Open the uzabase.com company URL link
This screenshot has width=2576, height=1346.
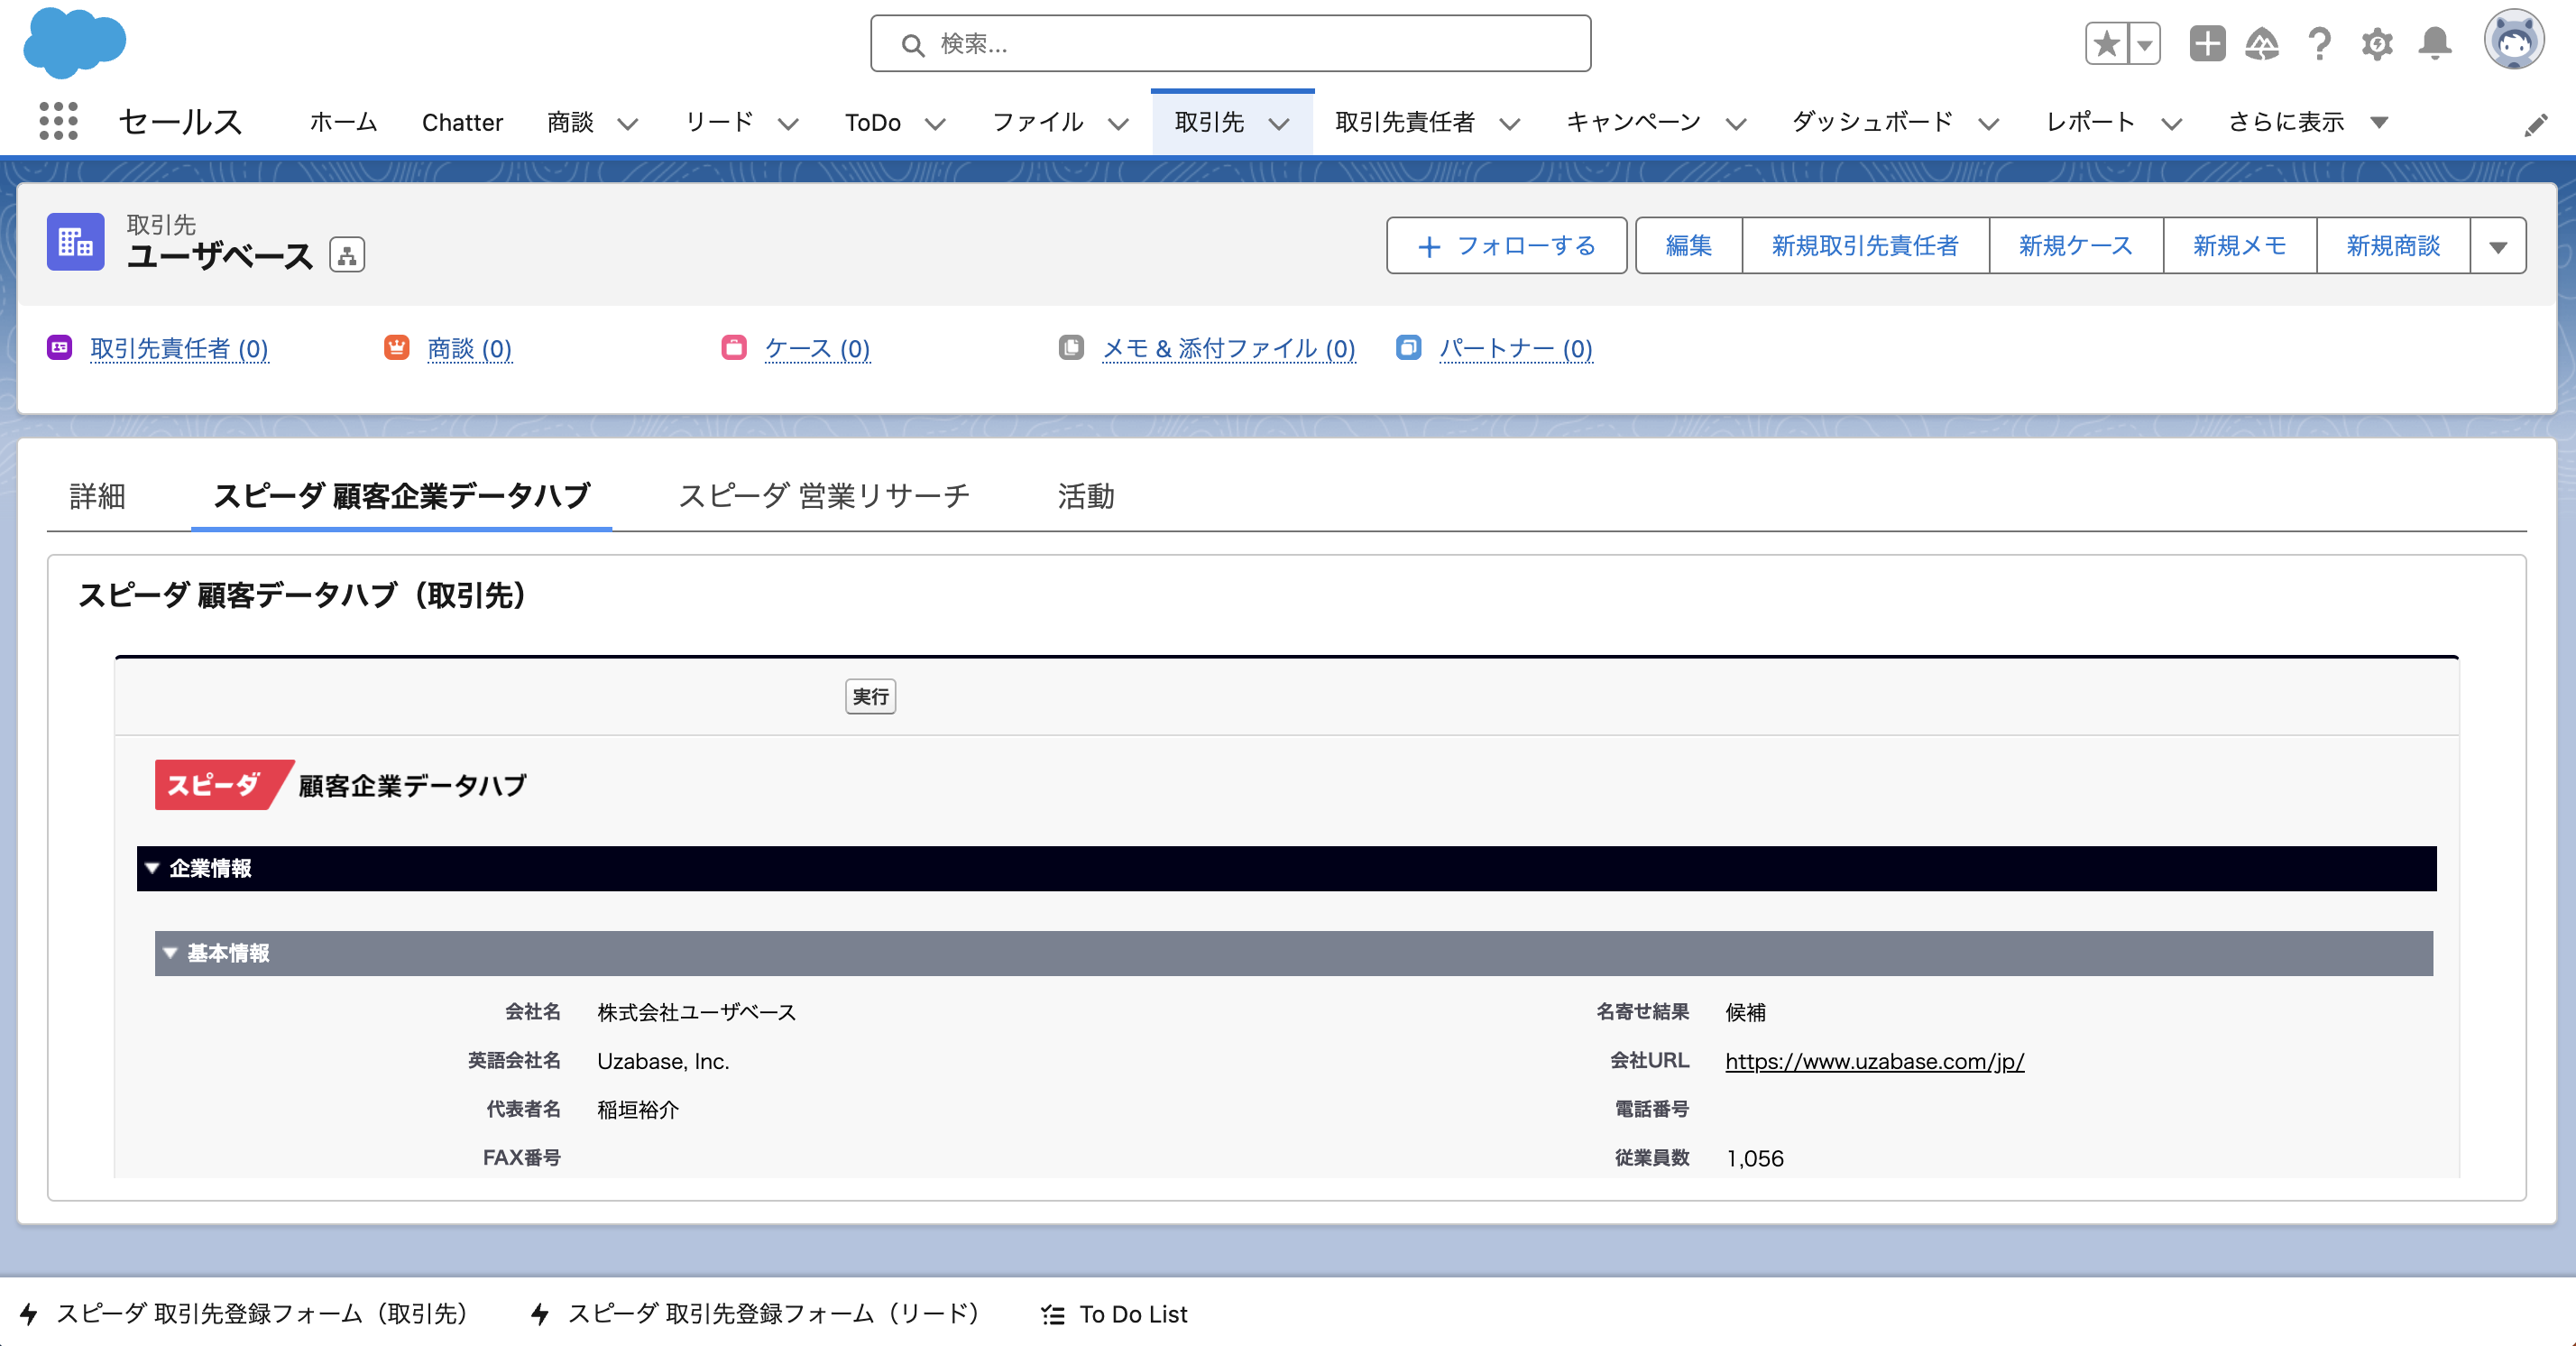pyautogui.click(x=1873, y=1061)
